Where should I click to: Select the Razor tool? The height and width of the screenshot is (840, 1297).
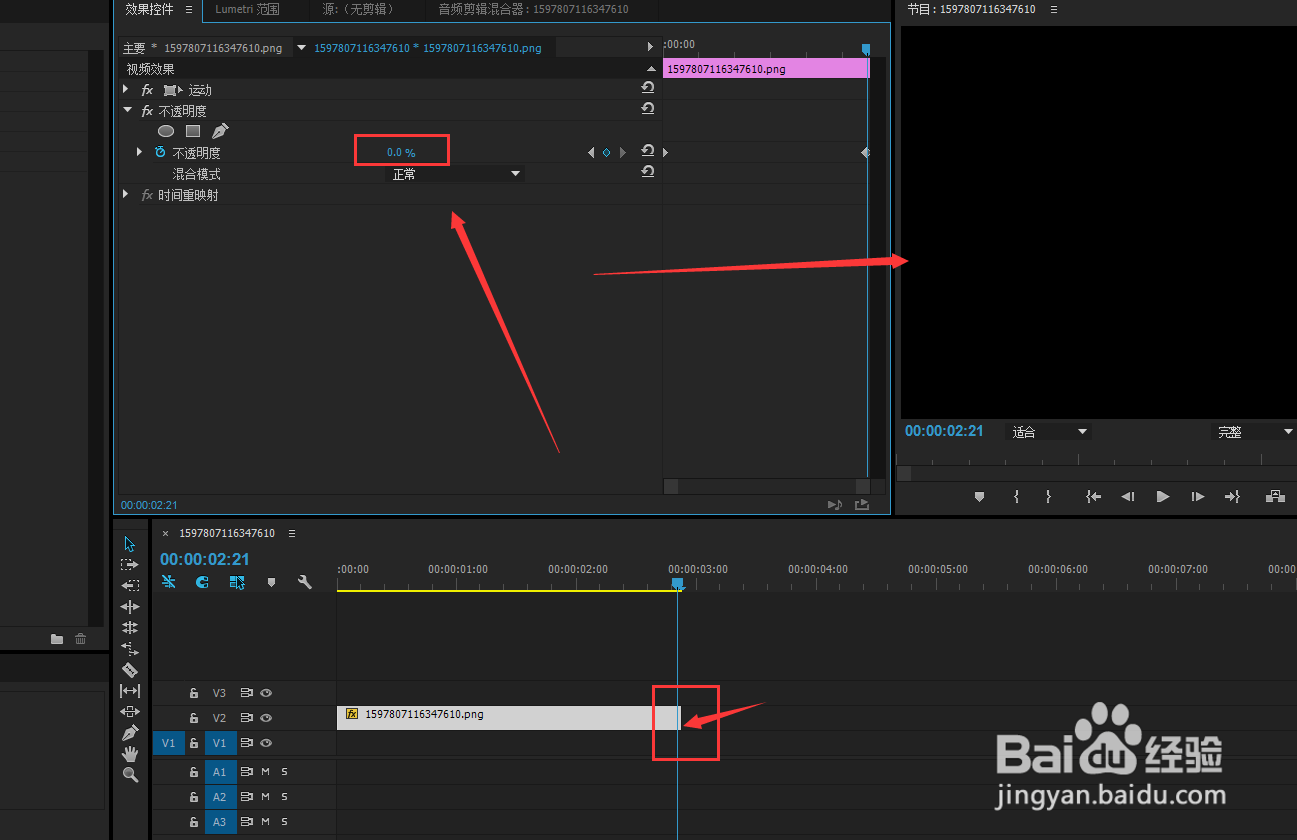click(x=130, y=670)
